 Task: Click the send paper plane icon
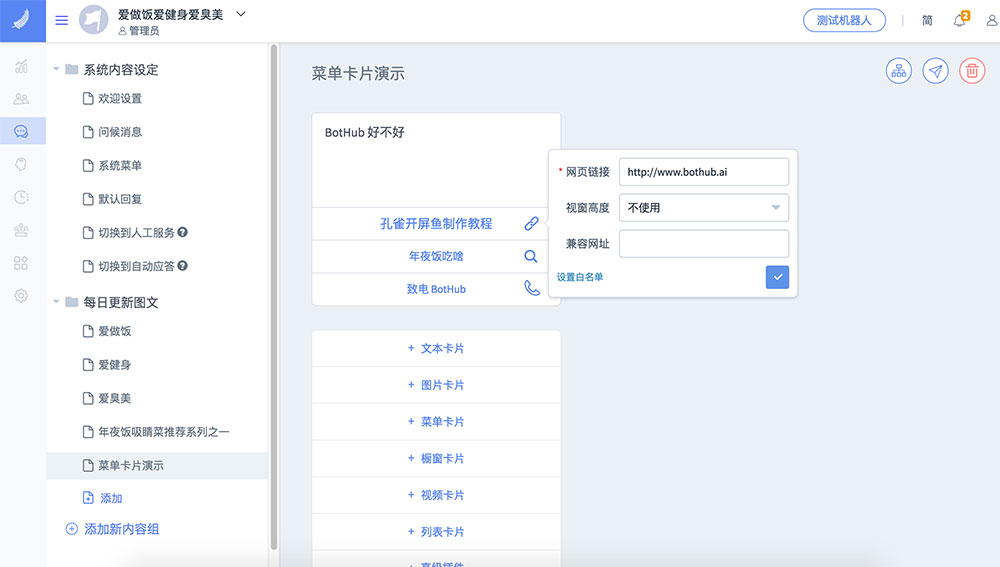pyautogui.click(x=936, y=71)
